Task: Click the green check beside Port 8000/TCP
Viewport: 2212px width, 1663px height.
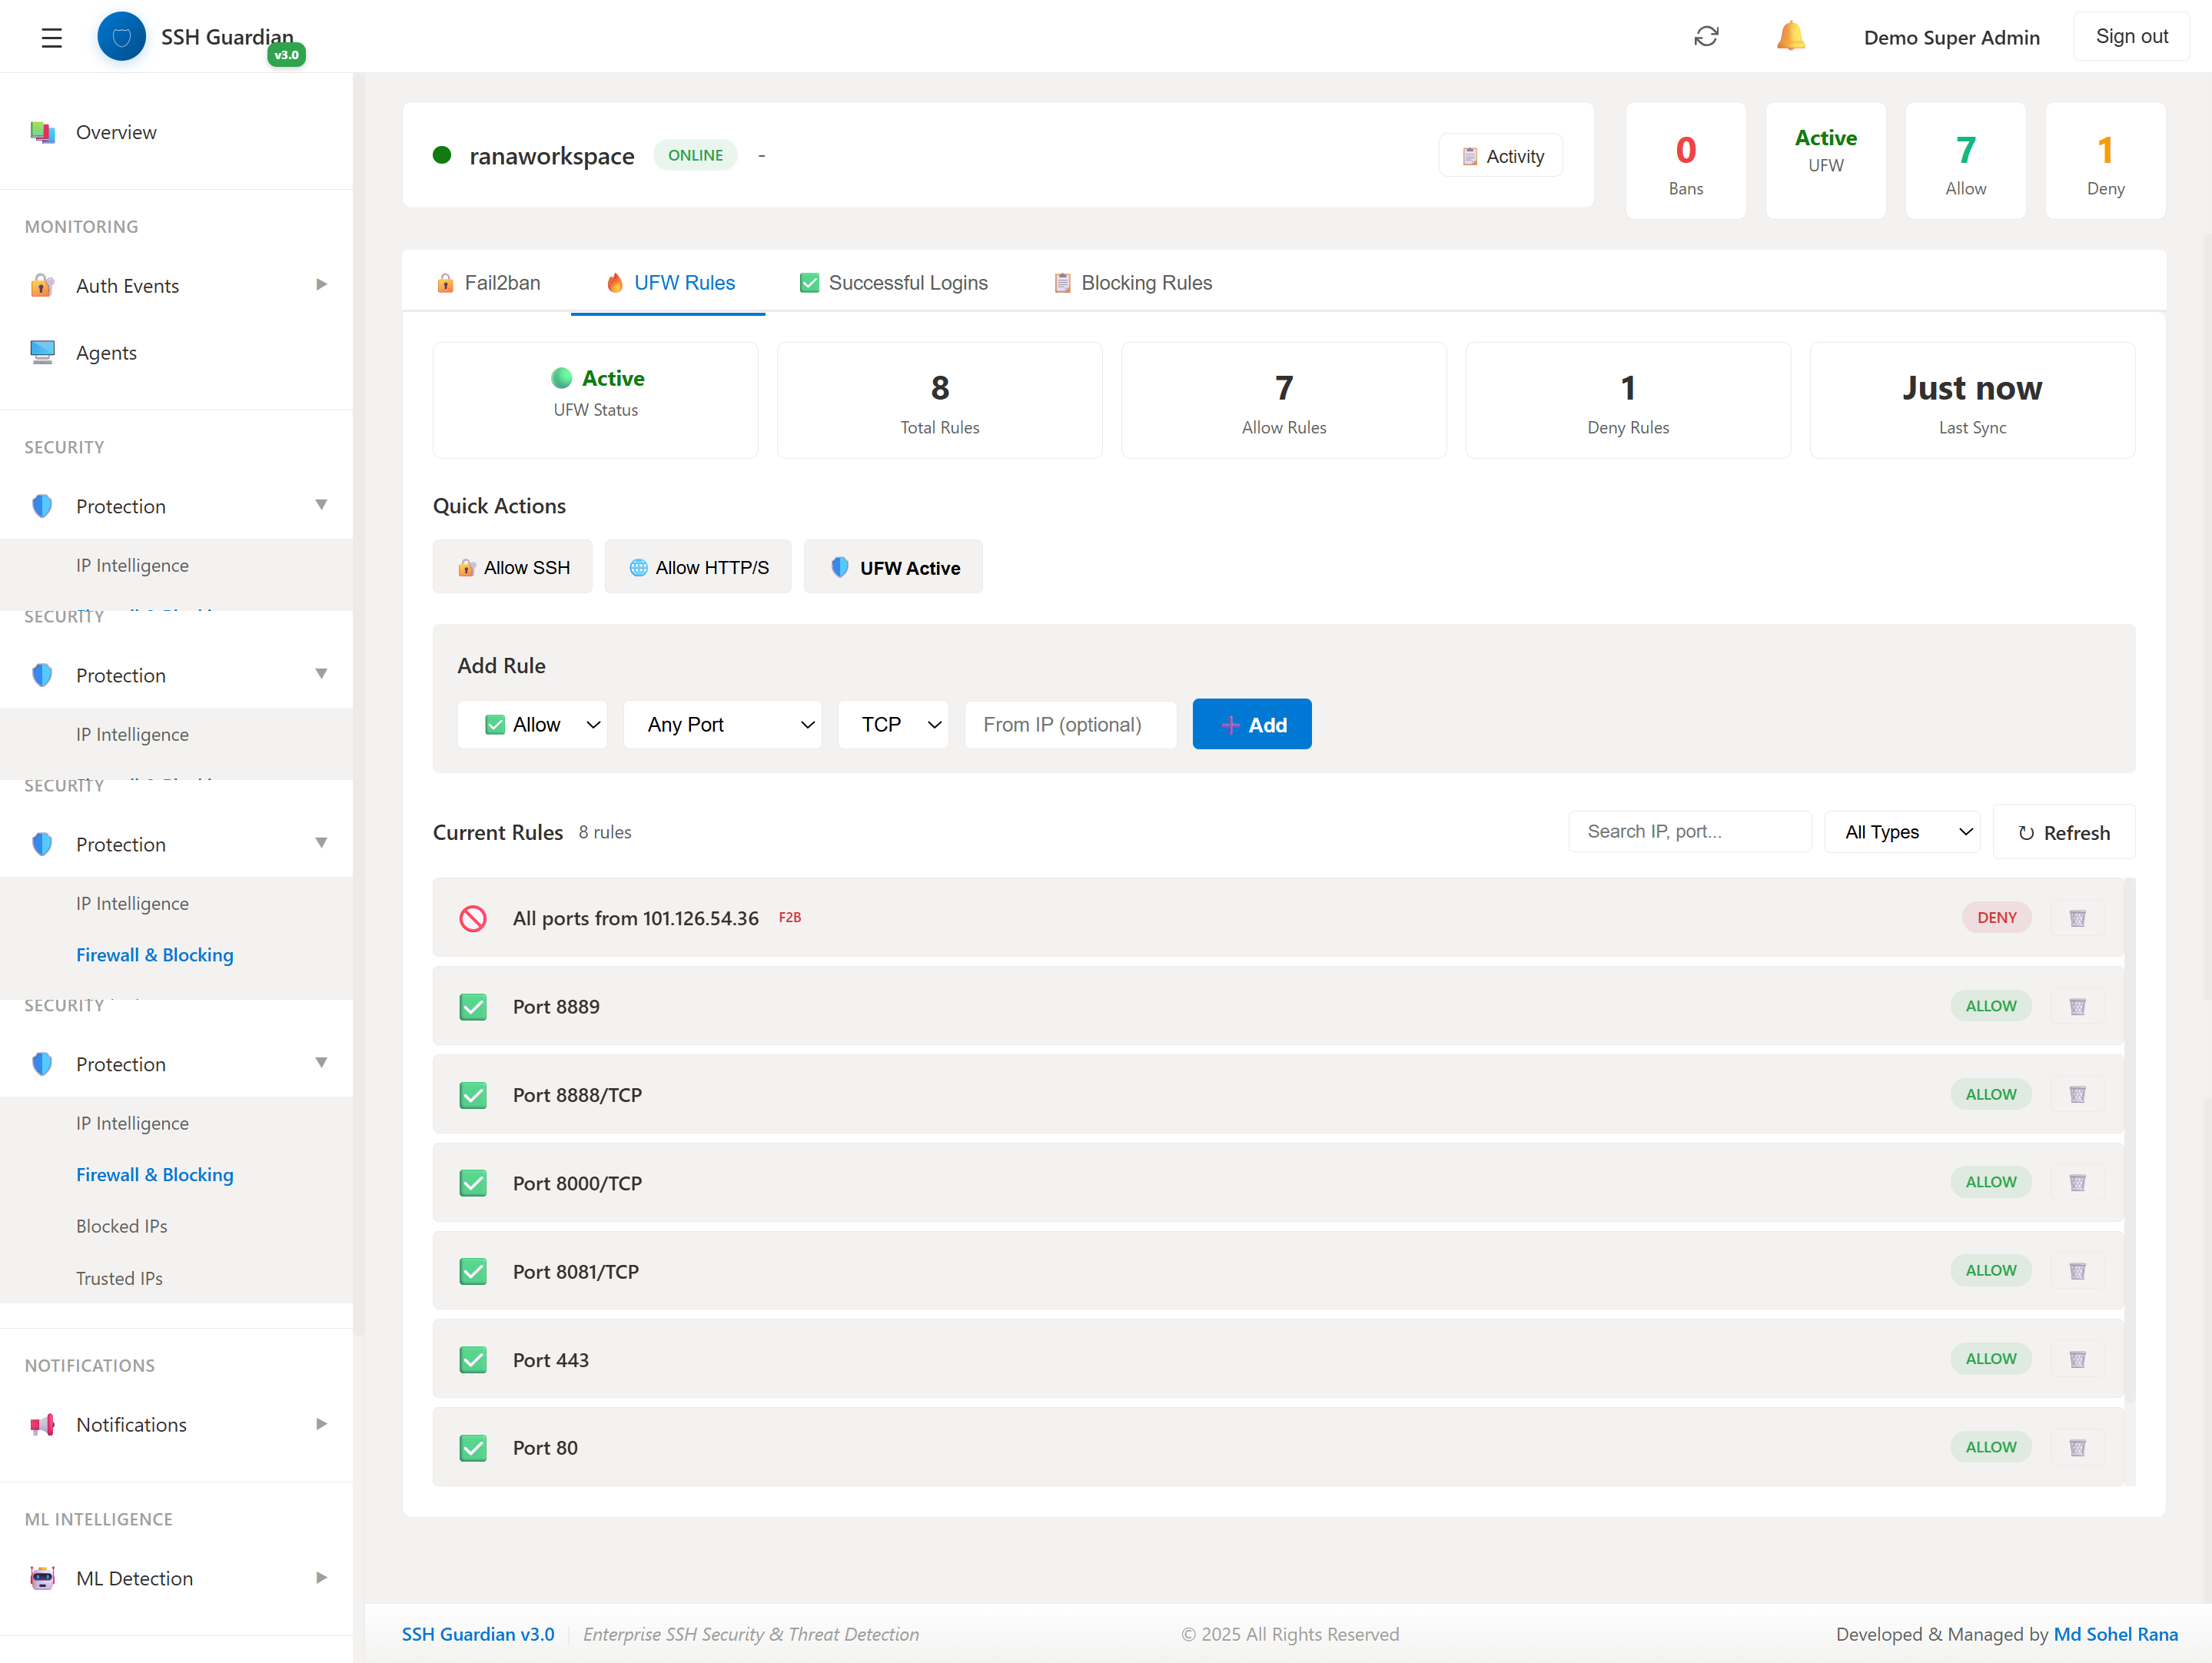Action: click(473, 1183)
